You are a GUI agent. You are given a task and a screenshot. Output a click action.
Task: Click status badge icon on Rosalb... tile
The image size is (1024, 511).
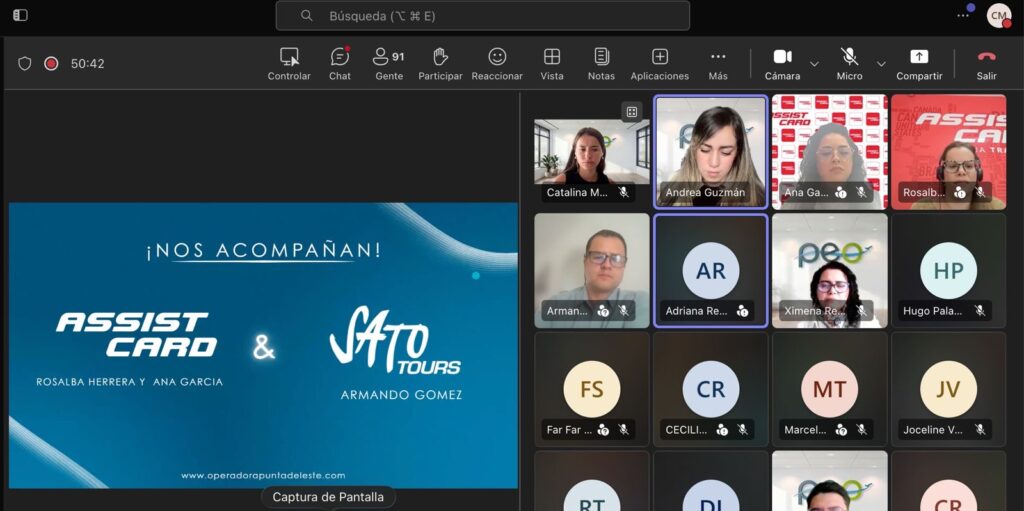[x=960, y=192]
